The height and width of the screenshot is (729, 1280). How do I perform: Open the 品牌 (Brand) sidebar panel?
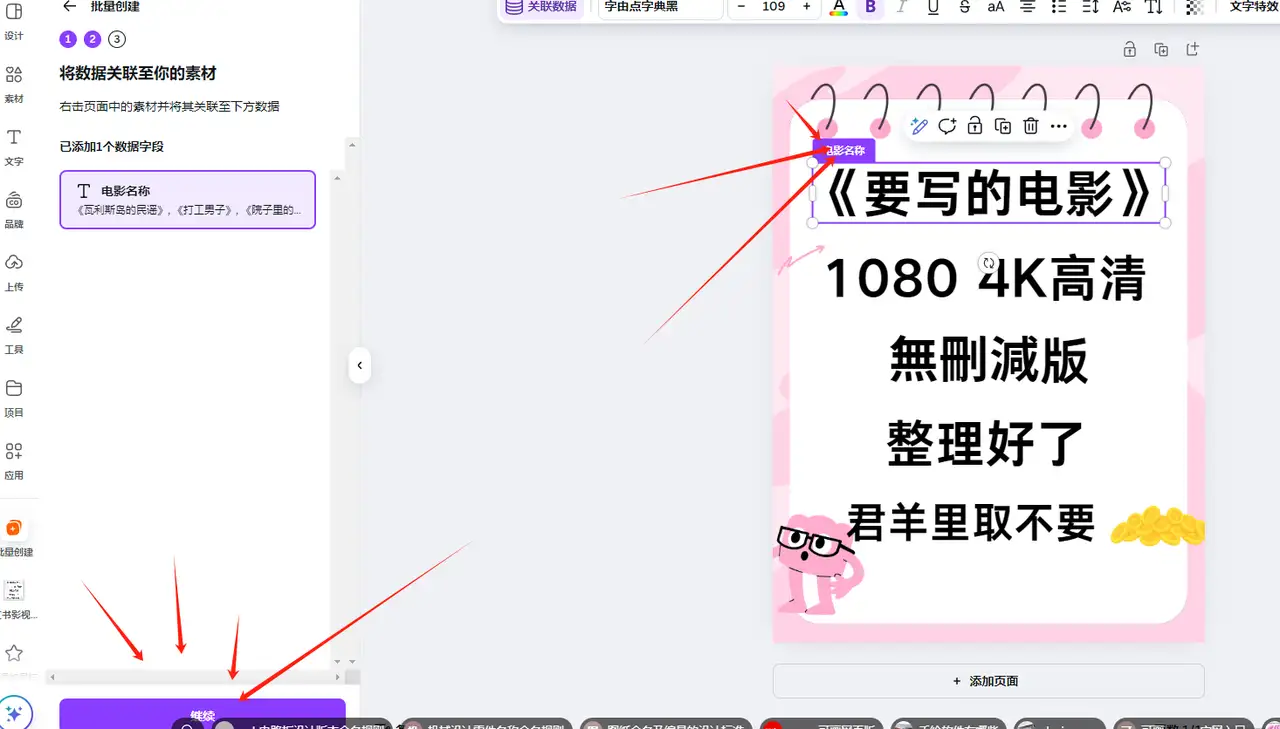coord(14,209)
